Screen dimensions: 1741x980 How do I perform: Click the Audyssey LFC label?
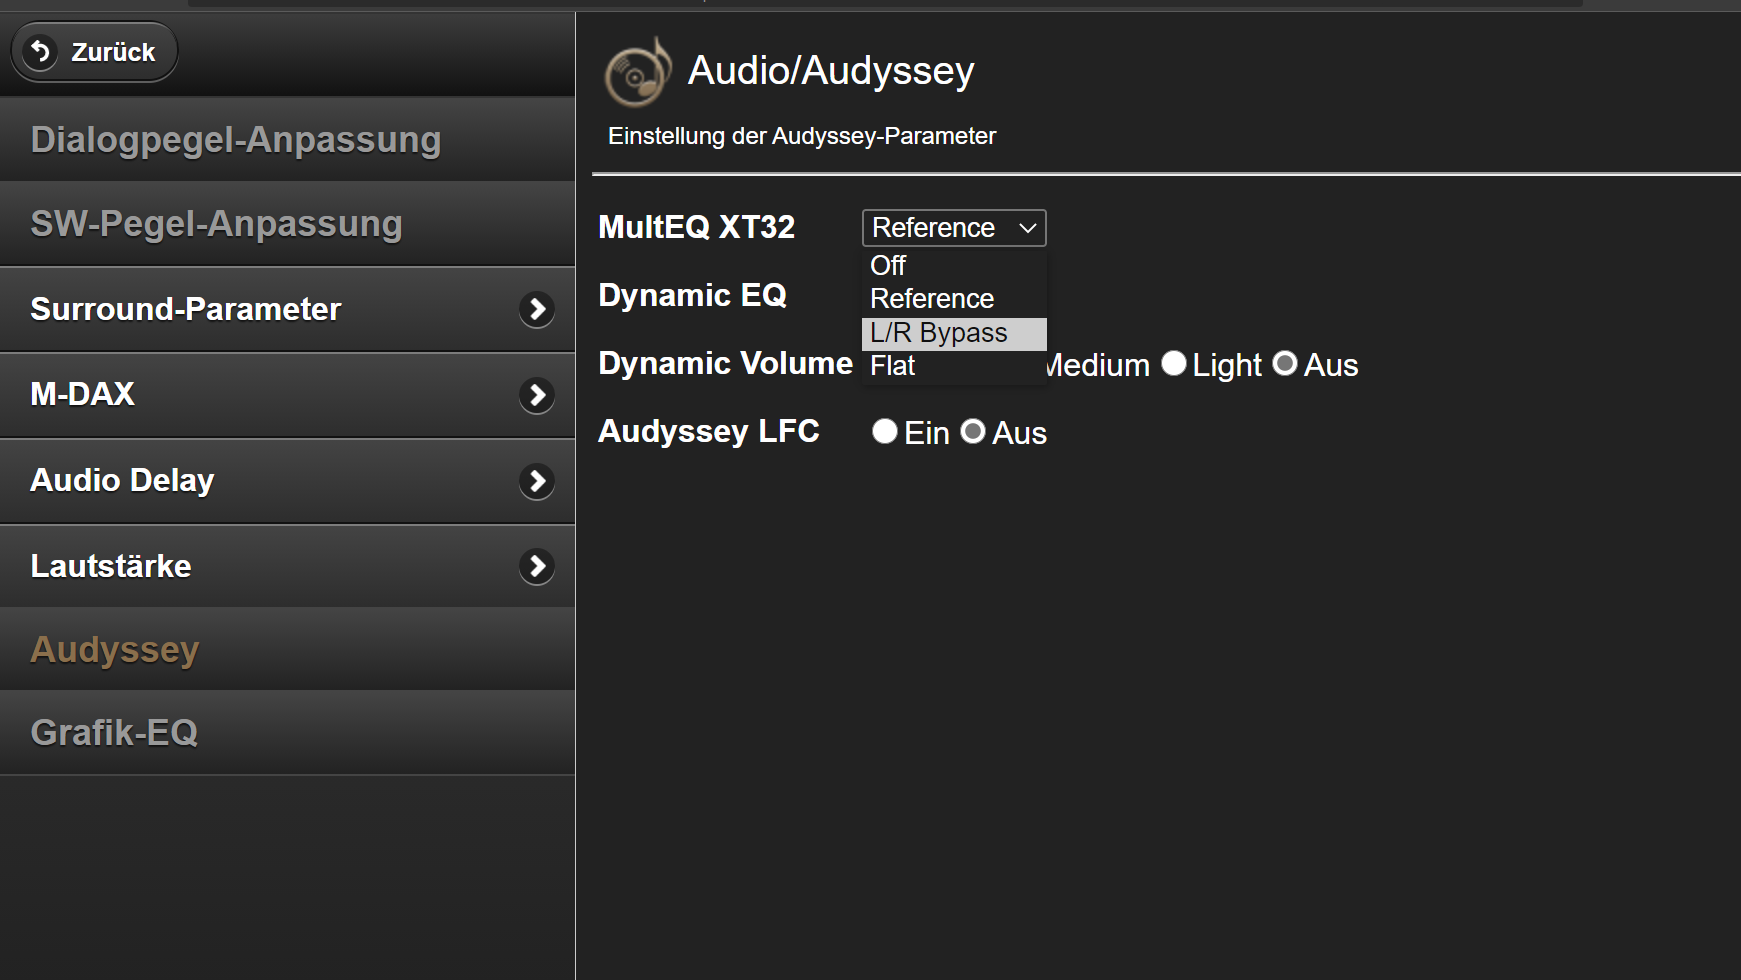click(x=709, y=431)
